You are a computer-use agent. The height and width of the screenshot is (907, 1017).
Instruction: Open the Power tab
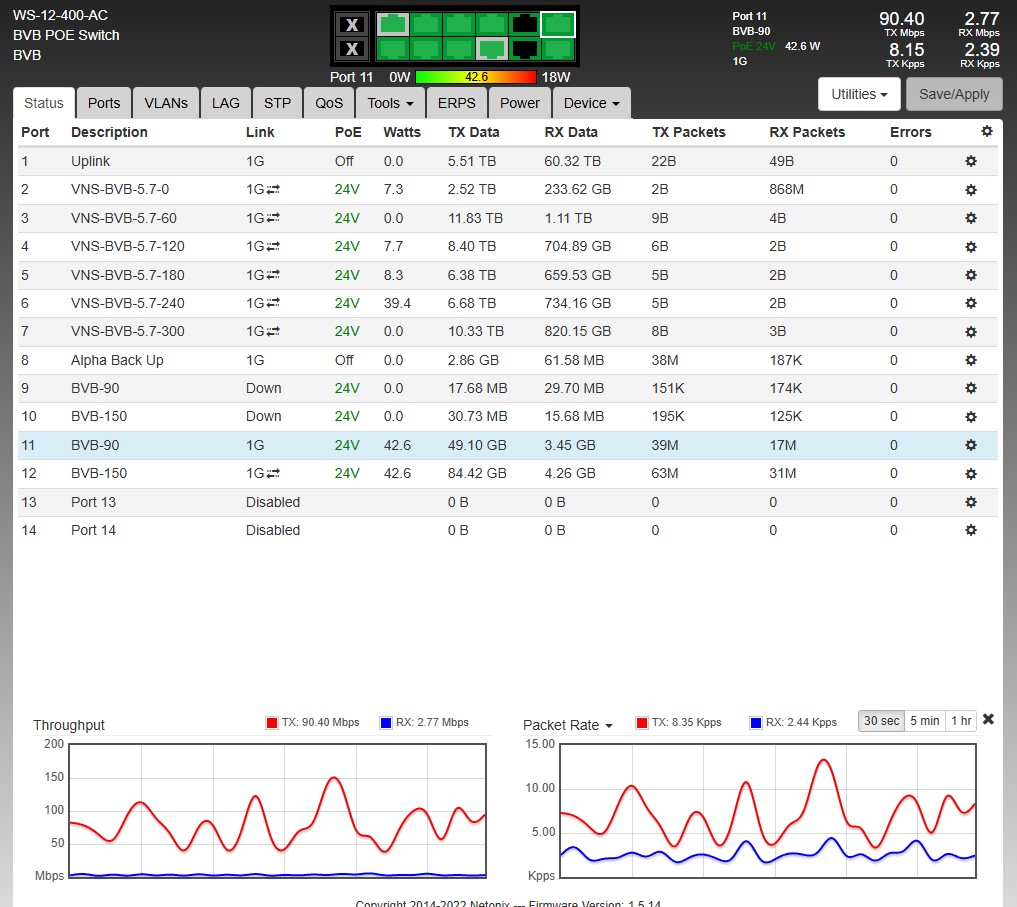click(x=519, y=103)
